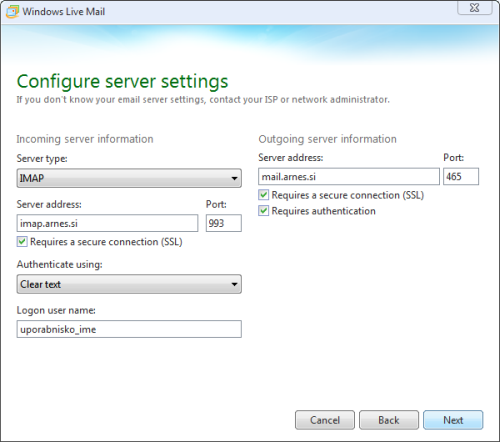500x442 pixels.
Task: Click the incoming server address field imap.arnes.si
Action: (x=107, y=223)
